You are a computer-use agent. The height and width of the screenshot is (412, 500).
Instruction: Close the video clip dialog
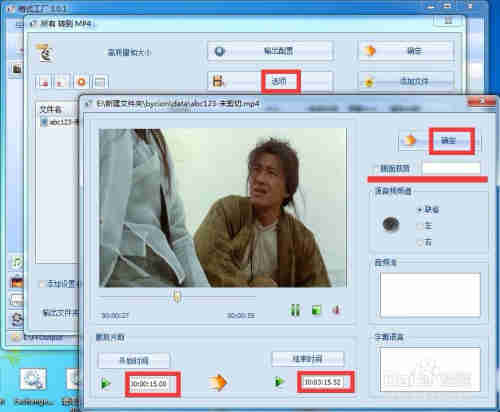pos(482,101)
